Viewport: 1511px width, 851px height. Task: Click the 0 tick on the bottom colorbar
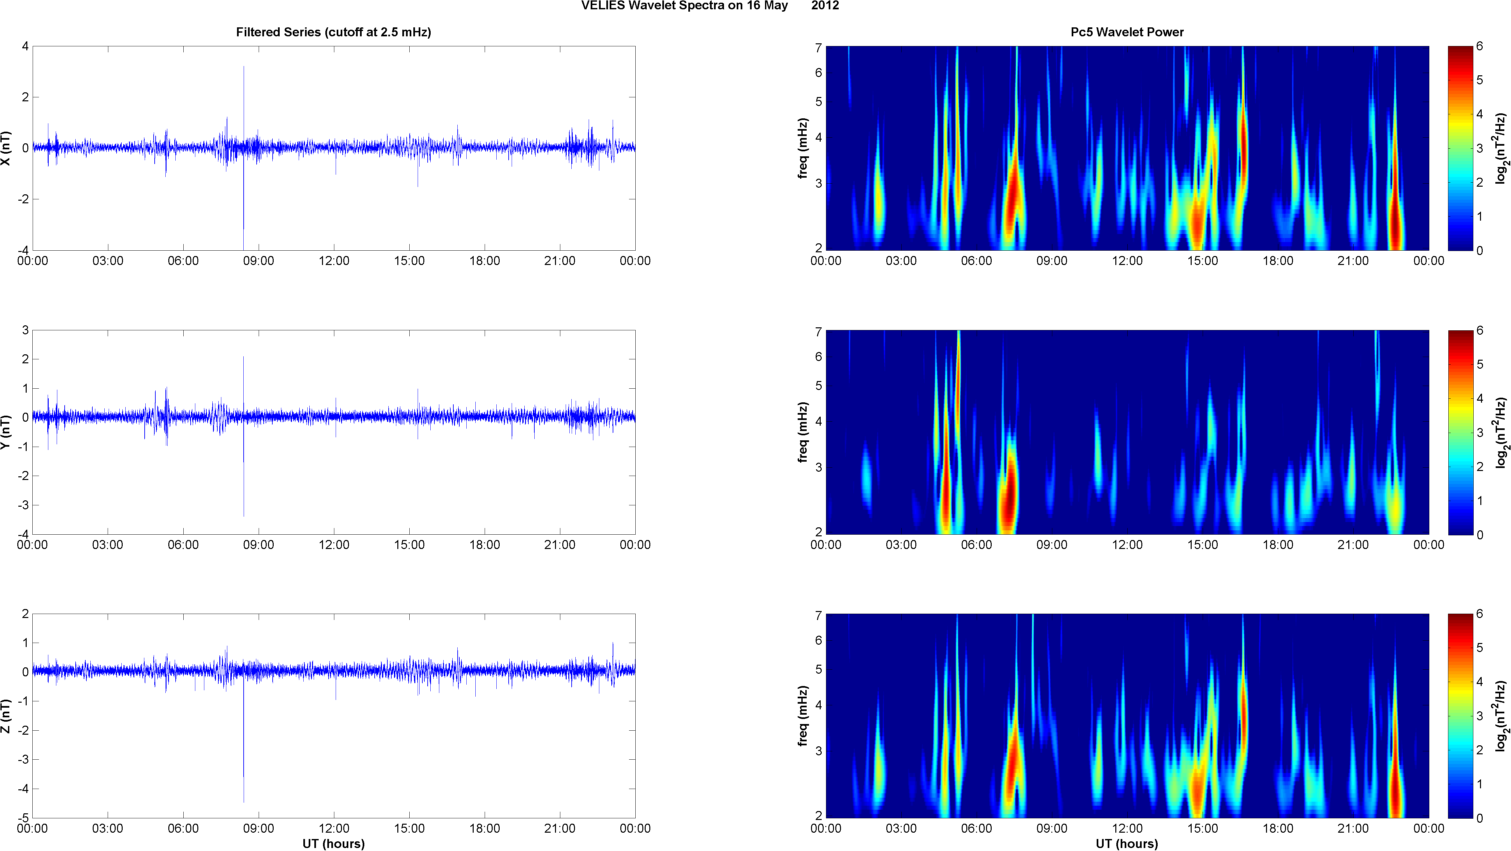click(x=1480, y=819)
